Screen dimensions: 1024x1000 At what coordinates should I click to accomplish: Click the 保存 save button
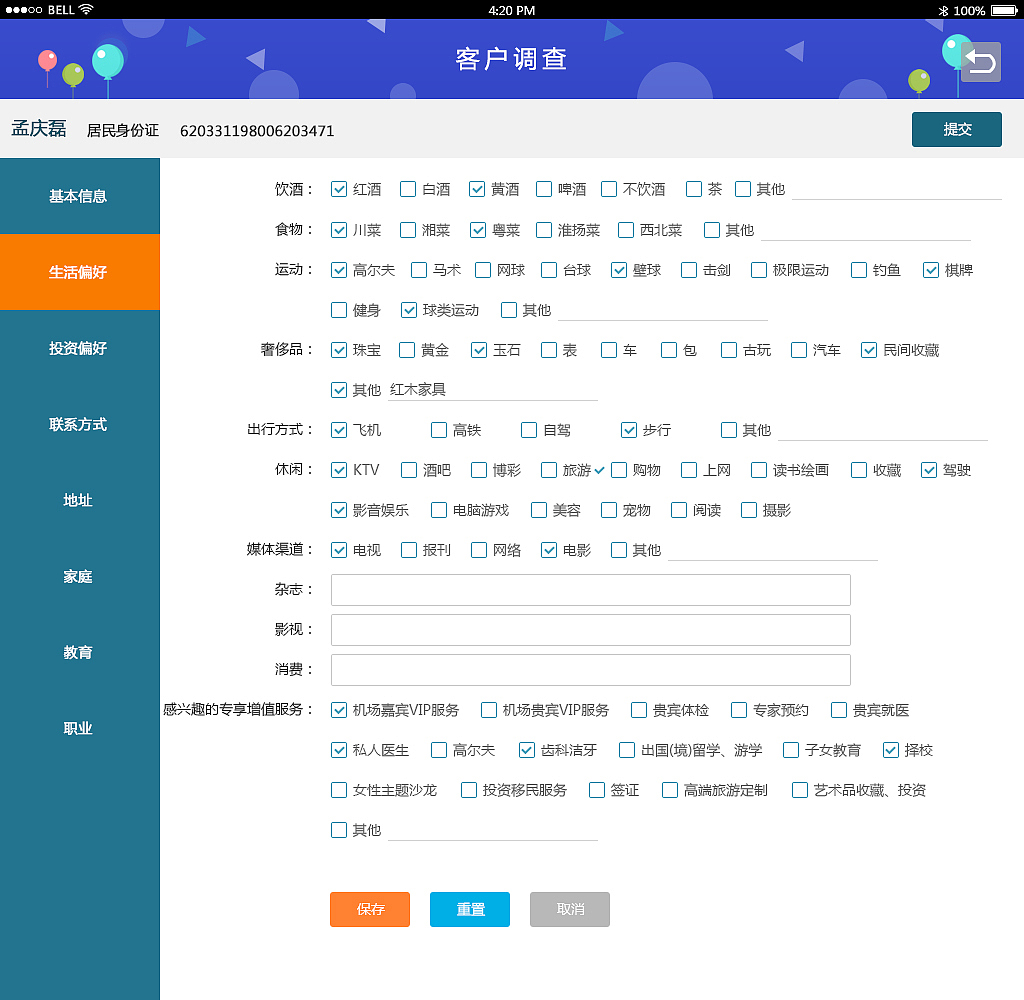tap(369, 909)
